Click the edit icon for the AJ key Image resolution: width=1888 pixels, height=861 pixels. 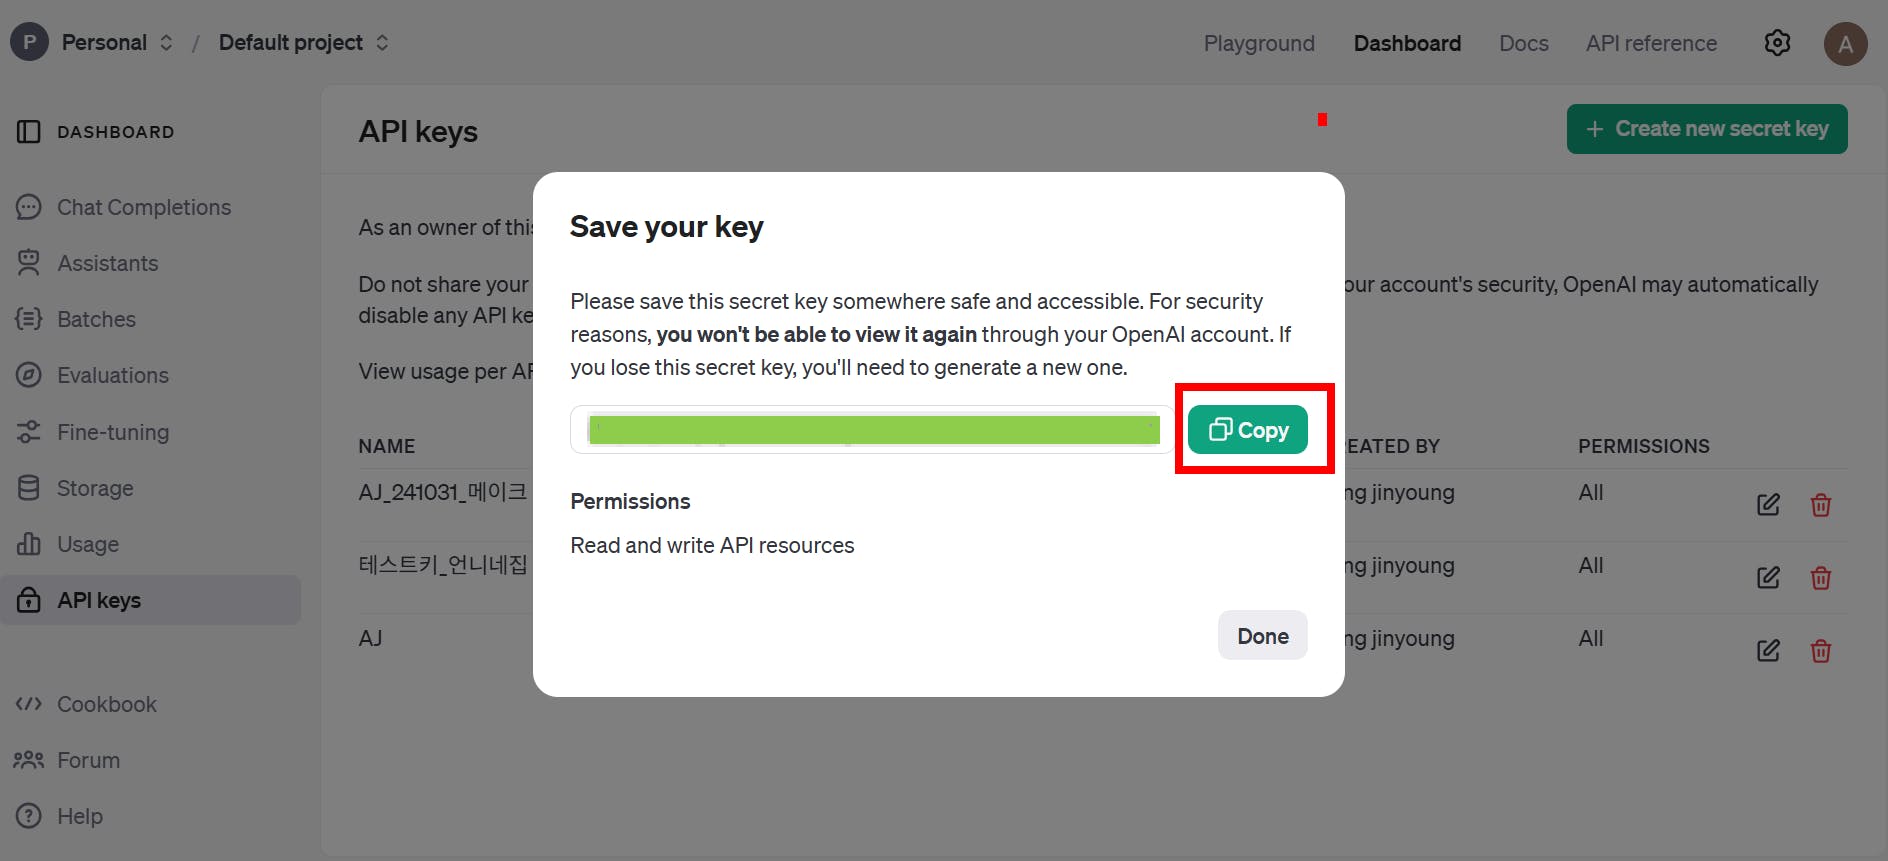click(x=1768, y=651)
